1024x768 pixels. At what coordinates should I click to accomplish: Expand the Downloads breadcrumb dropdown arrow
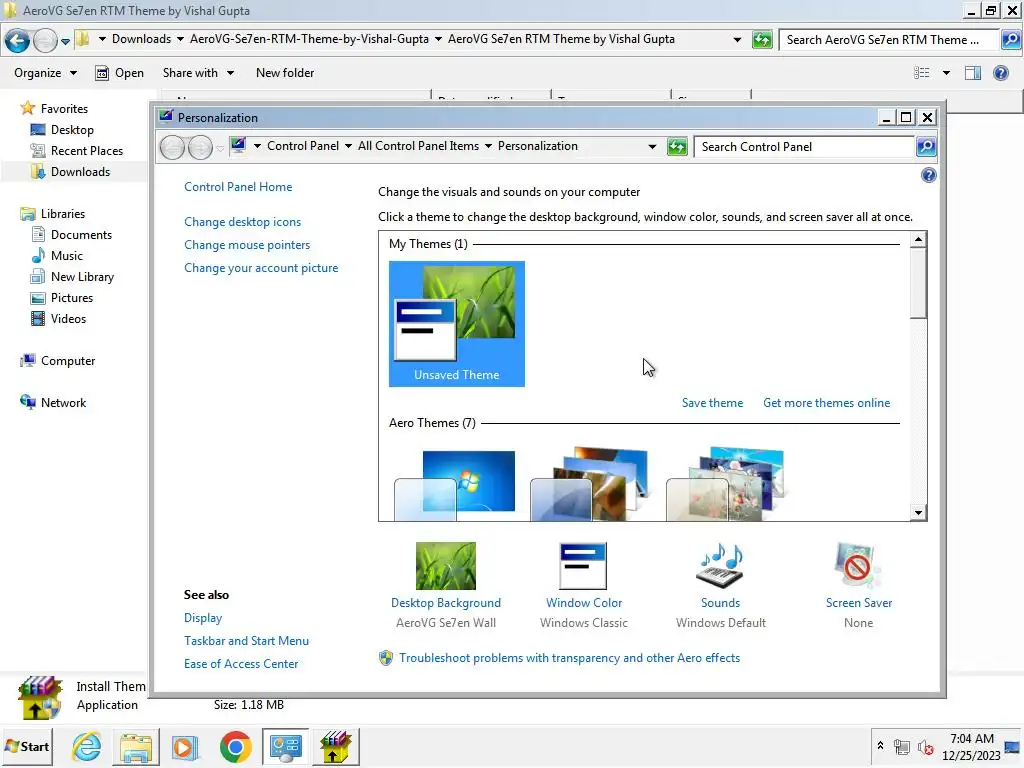coord(180,39)
